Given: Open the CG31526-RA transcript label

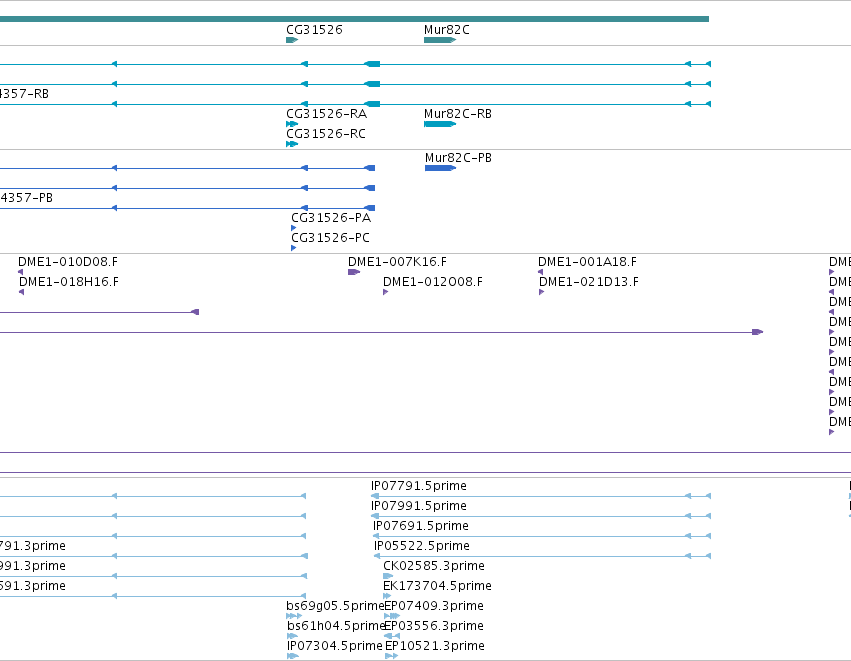Looking at the screenshot, I should tap(326, 114).
